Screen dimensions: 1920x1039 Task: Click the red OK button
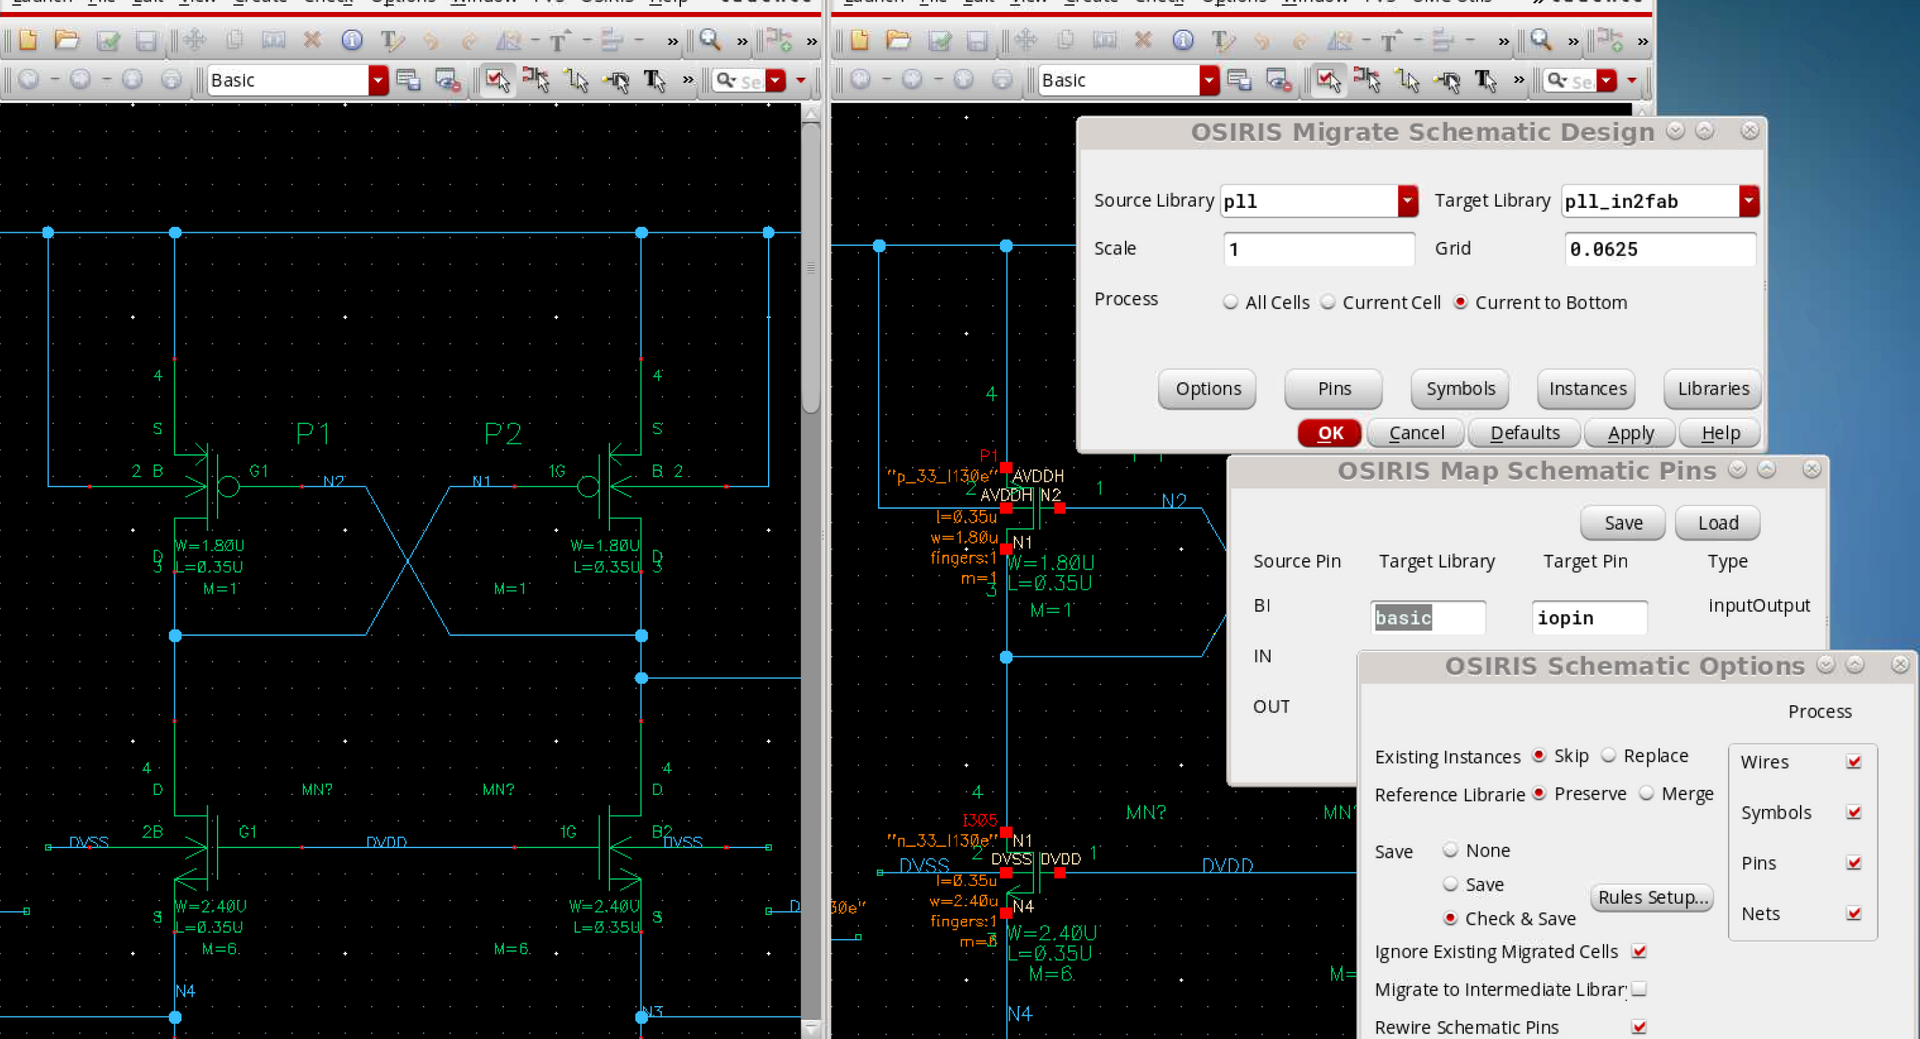click(1330, 433)
